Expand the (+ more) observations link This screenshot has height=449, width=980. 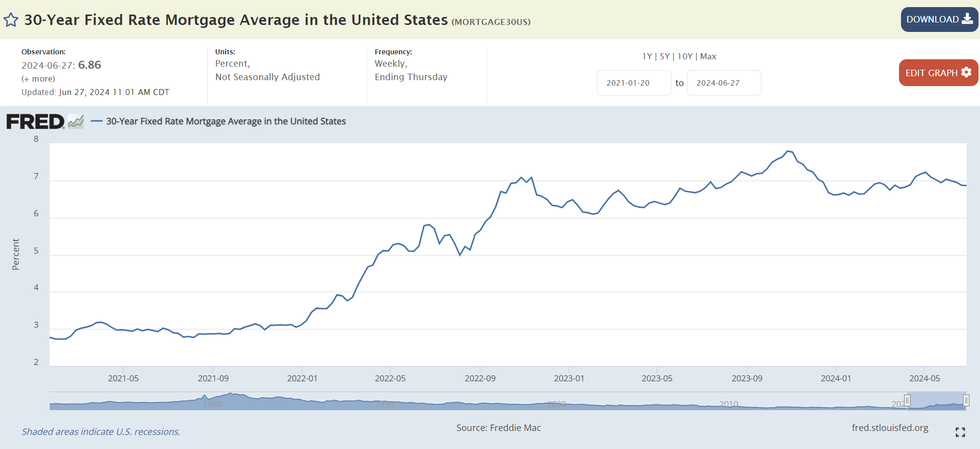pos(41,78)
